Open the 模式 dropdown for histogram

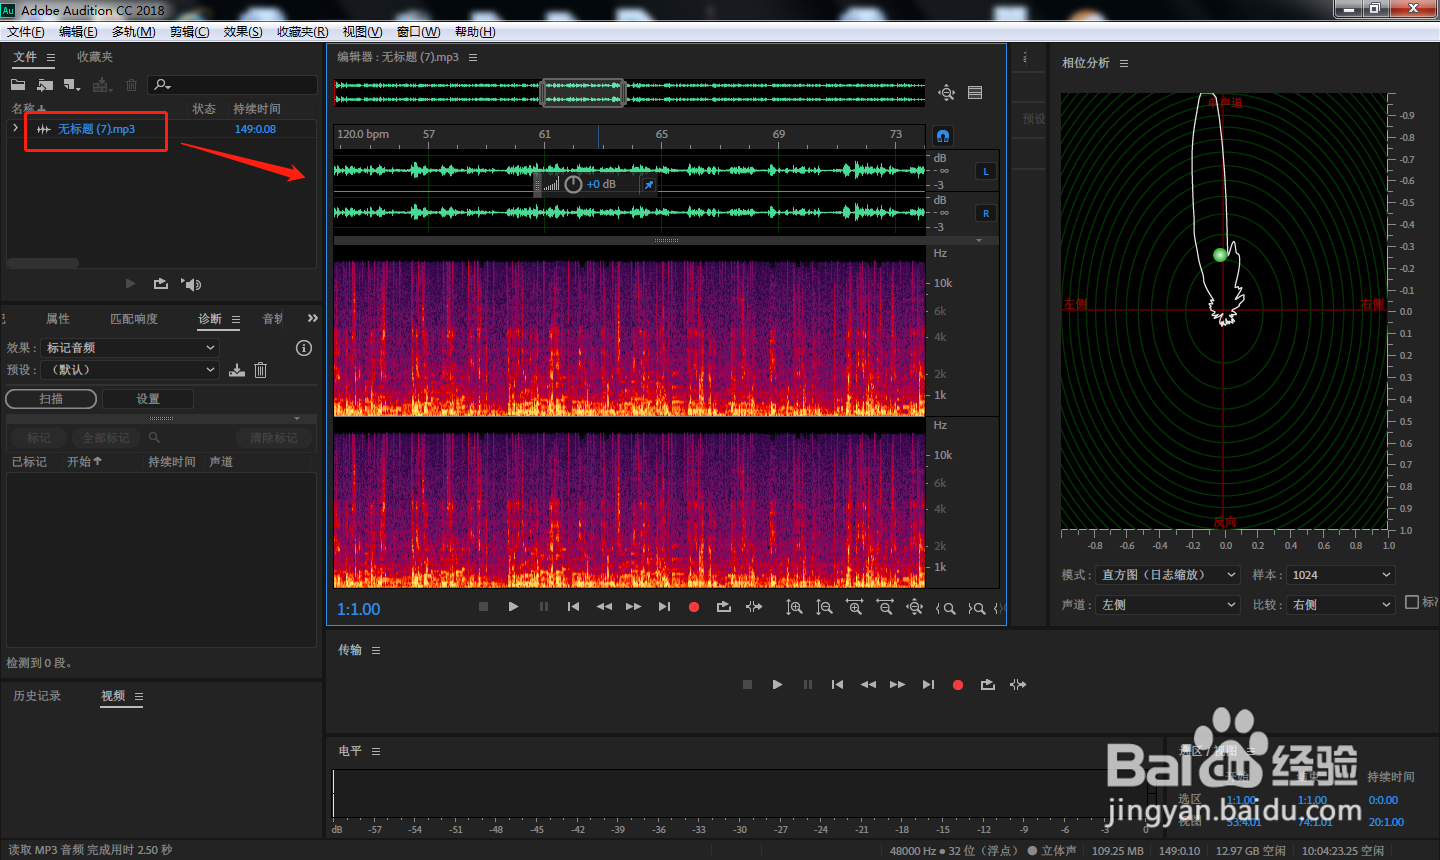click(x=1168, y=575)
